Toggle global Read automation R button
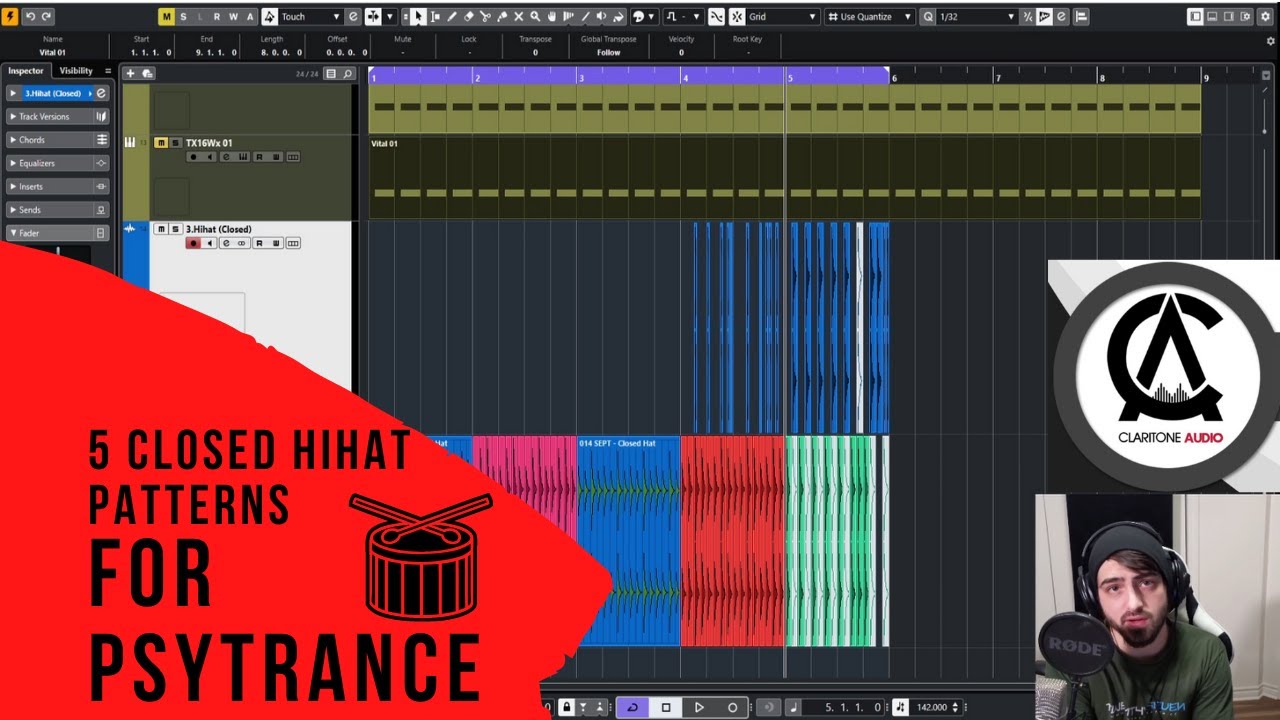Viewport: 1280px width, 720px height. (216, 17)
